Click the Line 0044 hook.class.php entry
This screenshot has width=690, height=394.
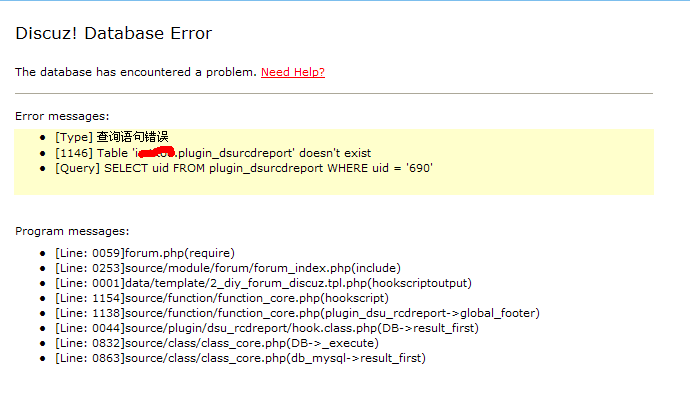(x=267, y=328)
